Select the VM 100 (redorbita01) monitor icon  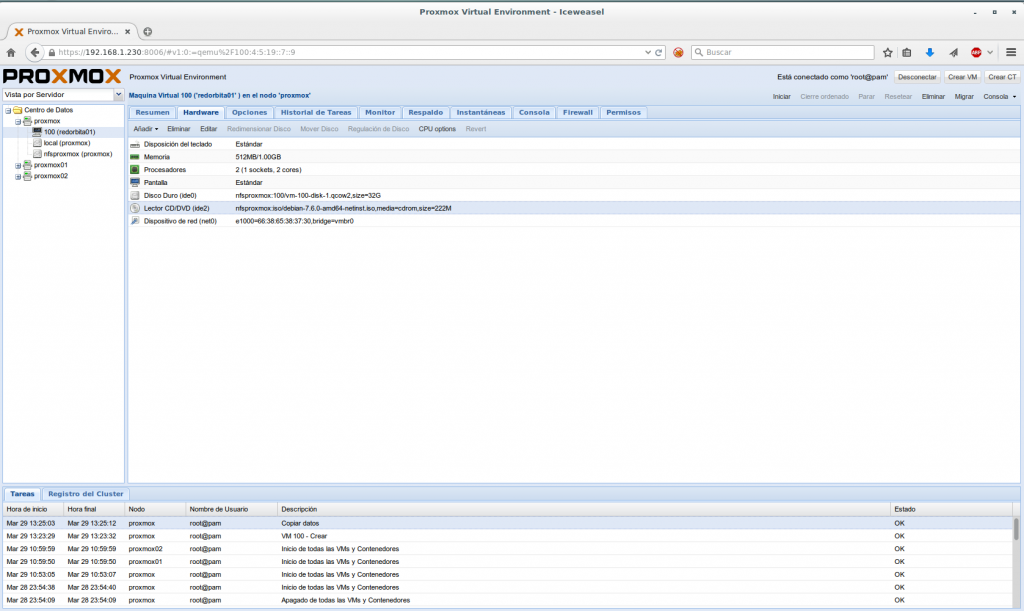pos(38,132)
